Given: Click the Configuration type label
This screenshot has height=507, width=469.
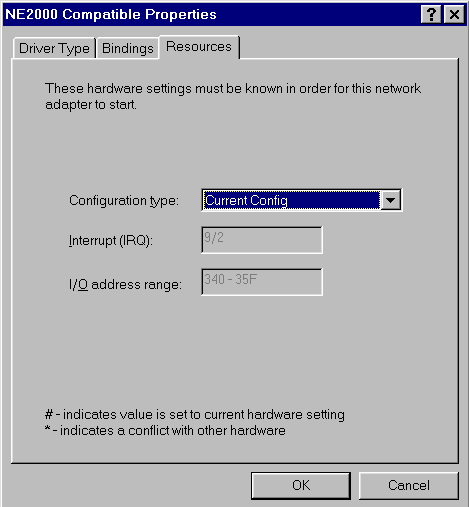Looking at the screenshot, I should point(124,201).
